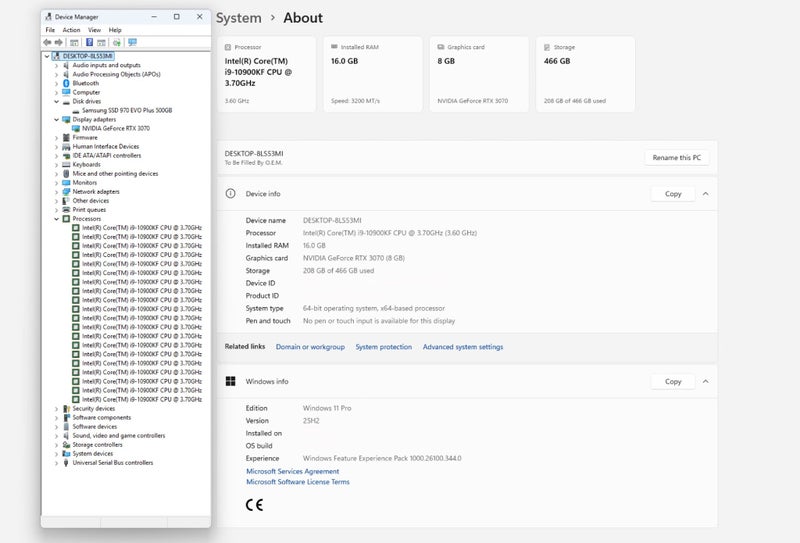Select the Software components row
The width and height of the screenshot is (800, 543).
point(102,418)
